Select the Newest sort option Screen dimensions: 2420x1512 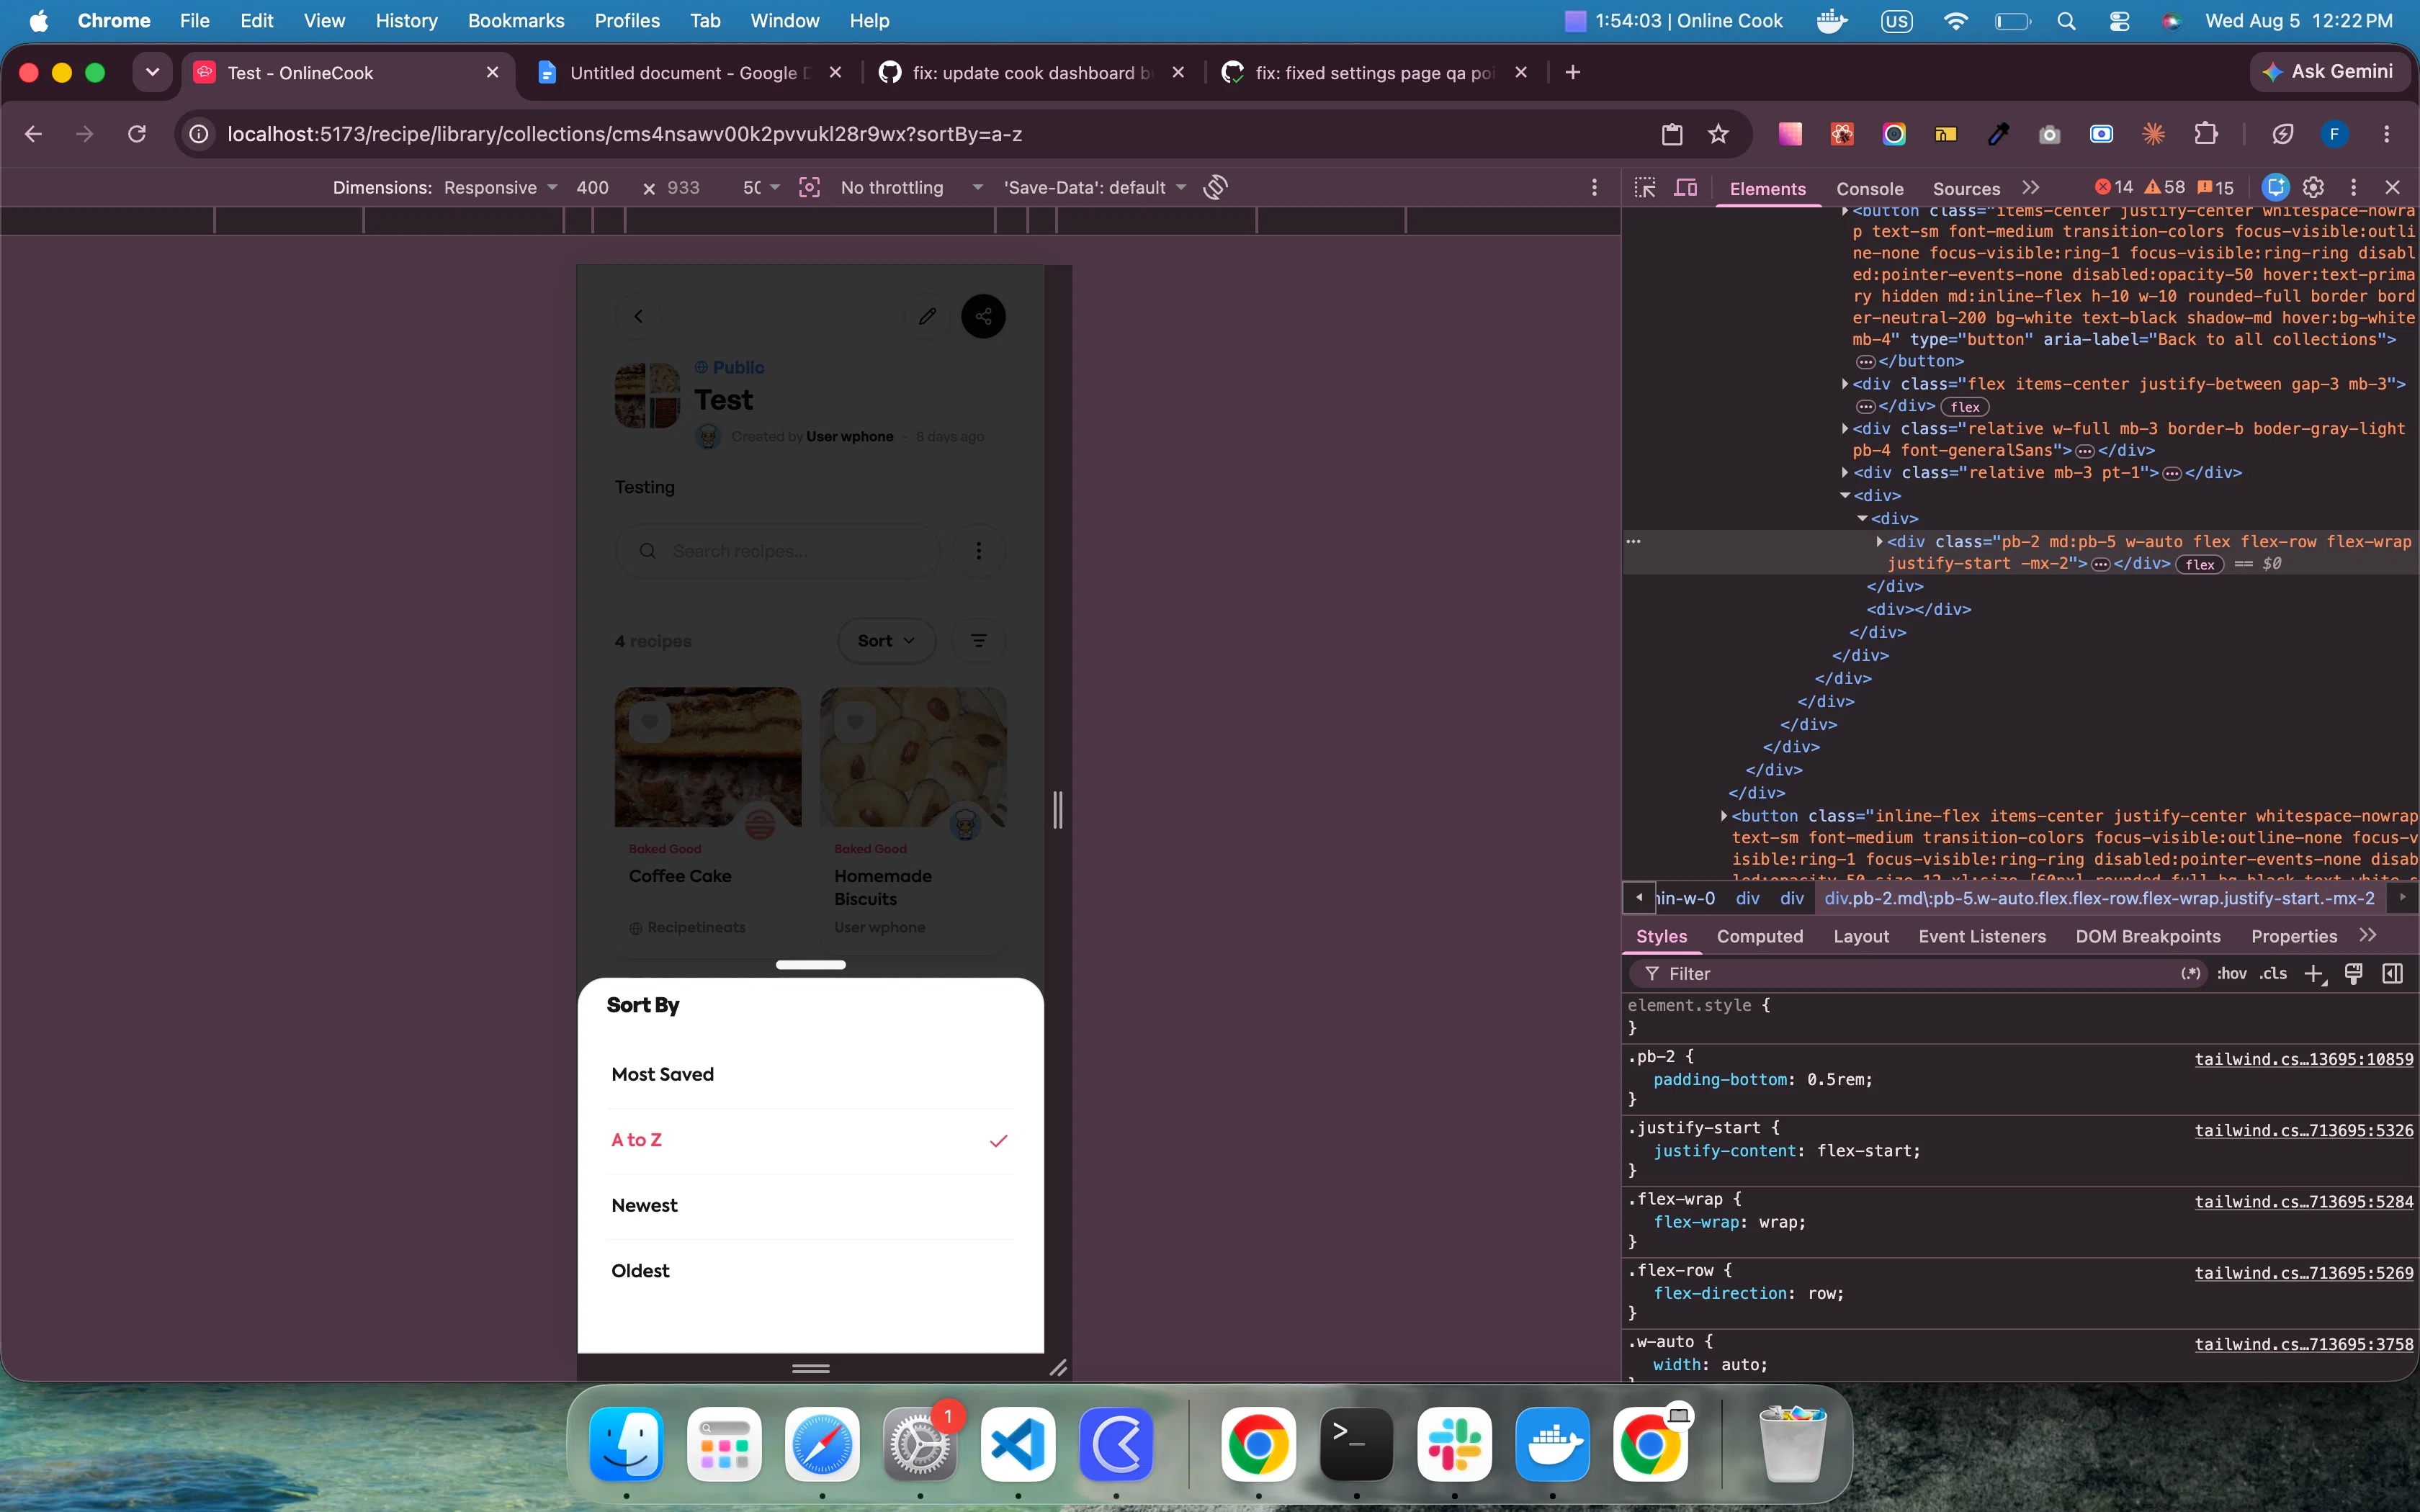[x=811, y=1206]
